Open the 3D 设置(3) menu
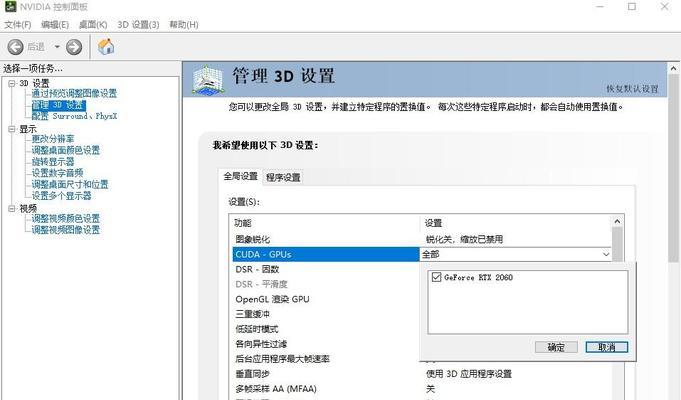Screen dimensions: 681x400 (138, 24)
